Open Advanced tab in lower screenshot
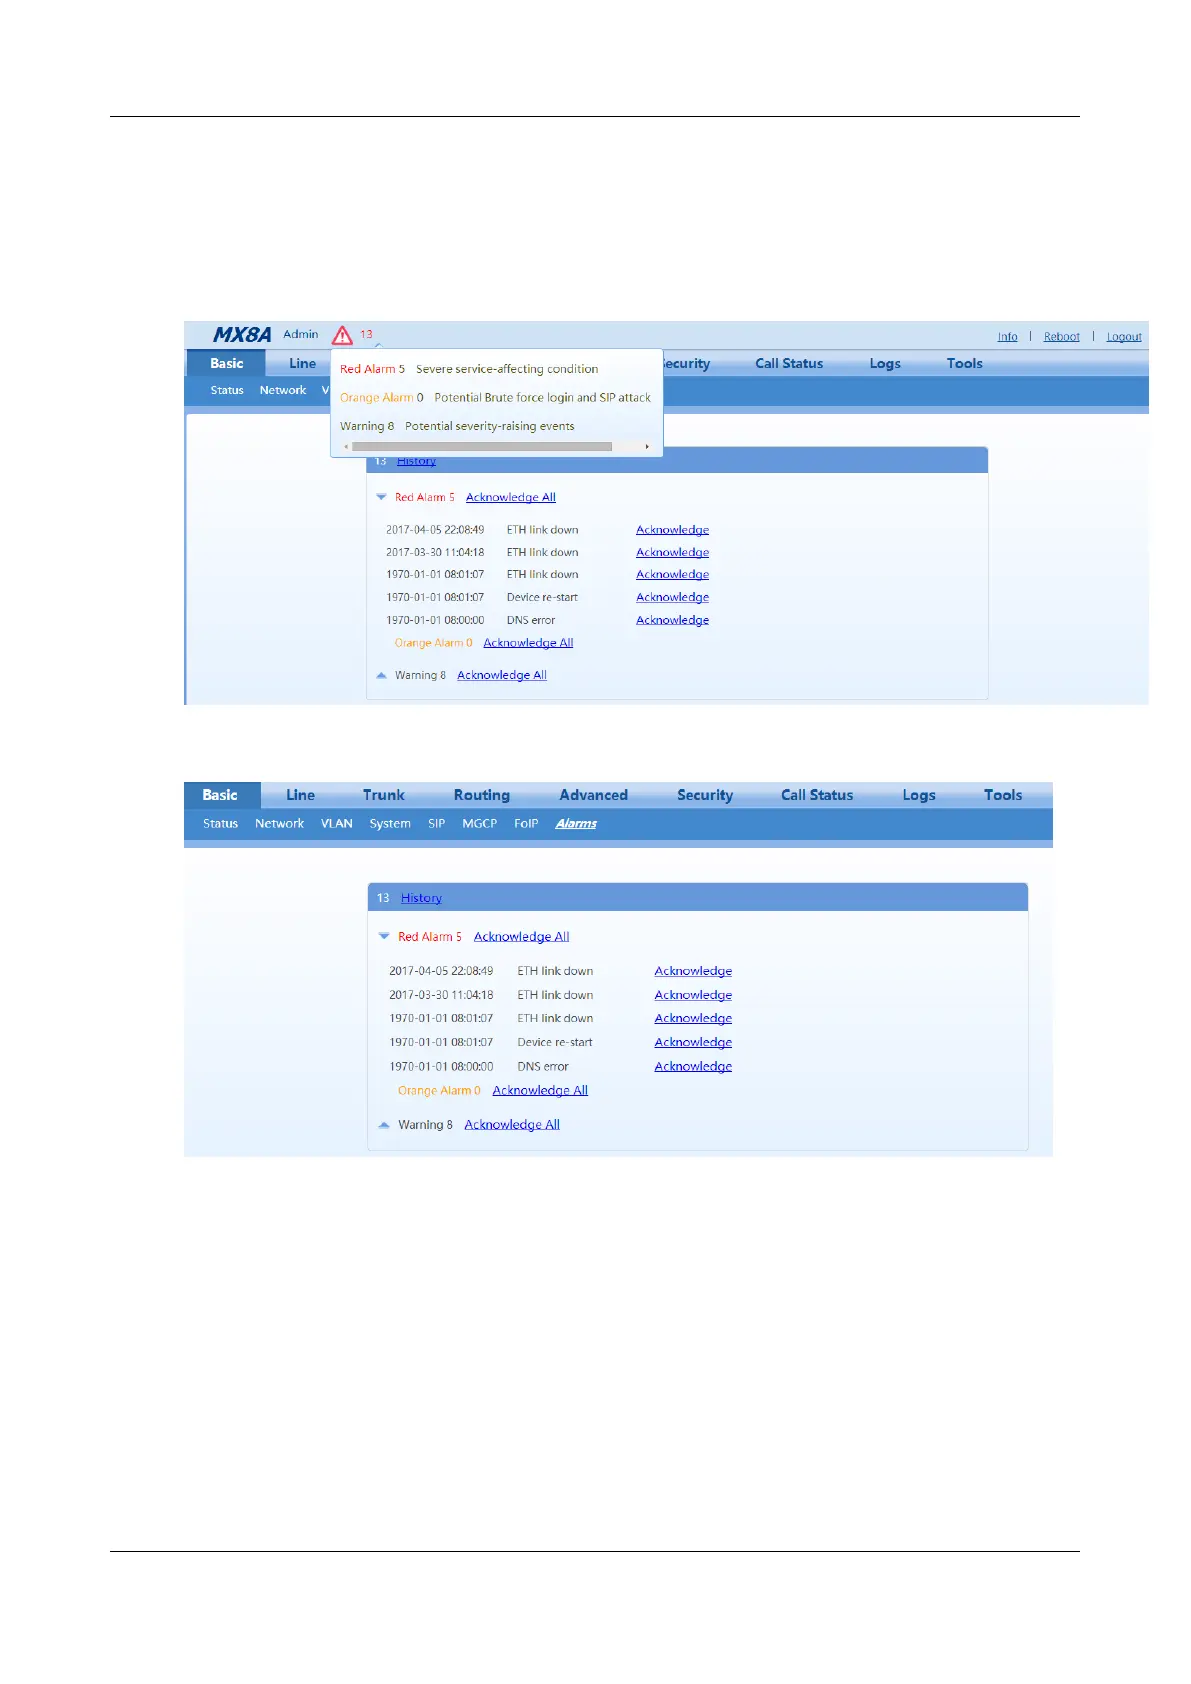This screenshot has height=1684, width=1191. (x=594, y=795)
